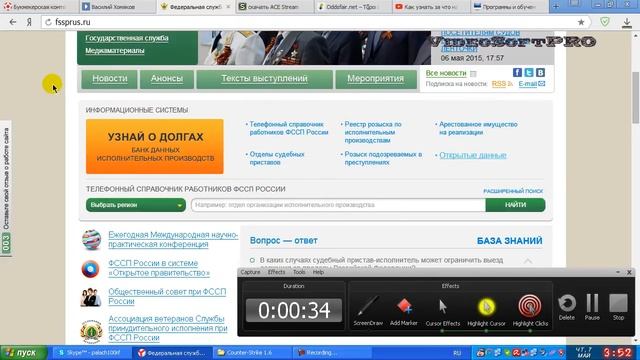Open the Отделы судебных приставов link

pyautogui.click(x=277, y=158)
